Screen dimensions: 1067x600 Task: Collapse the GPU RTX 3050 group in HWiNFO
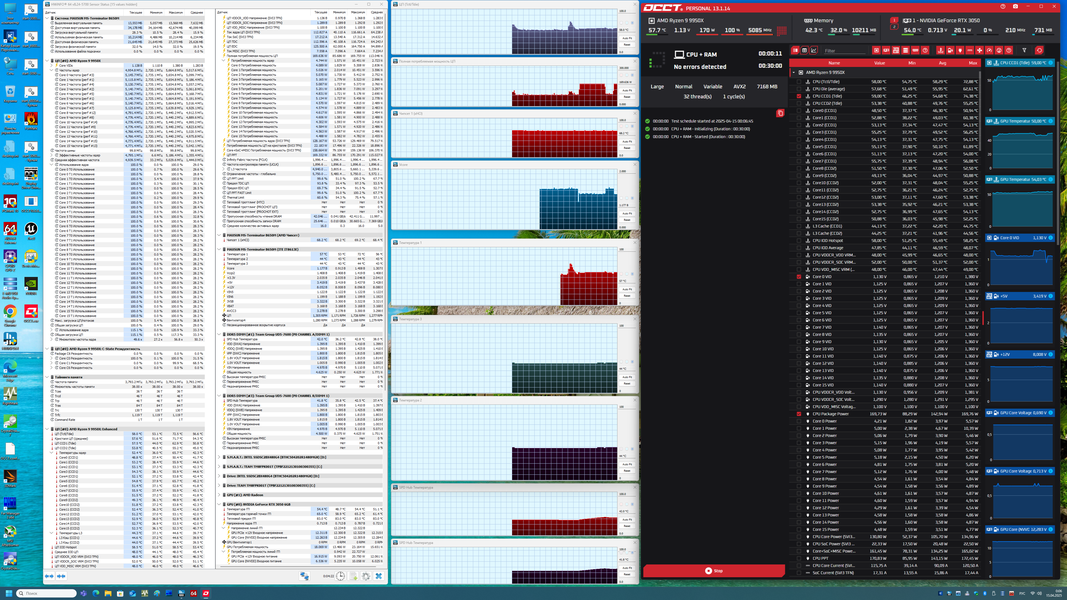coord(220,505)
